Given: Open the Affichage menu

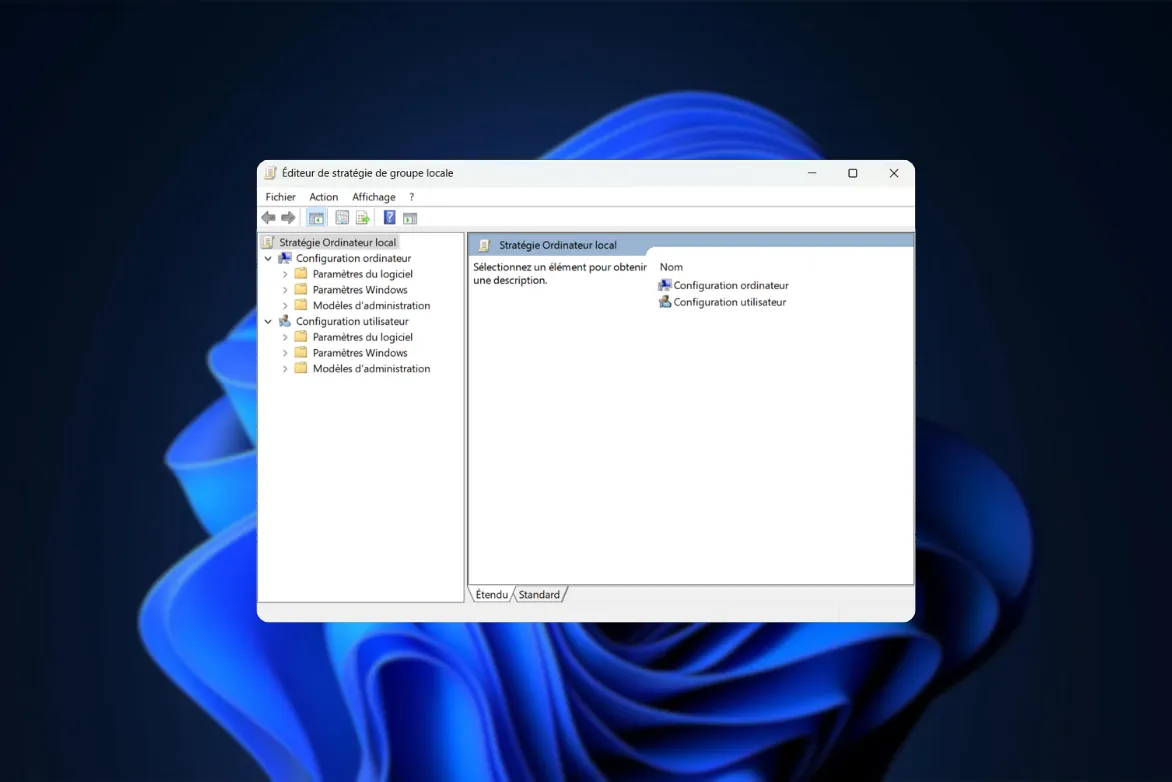Looking at the screenshot, I should tap(373, 197).
